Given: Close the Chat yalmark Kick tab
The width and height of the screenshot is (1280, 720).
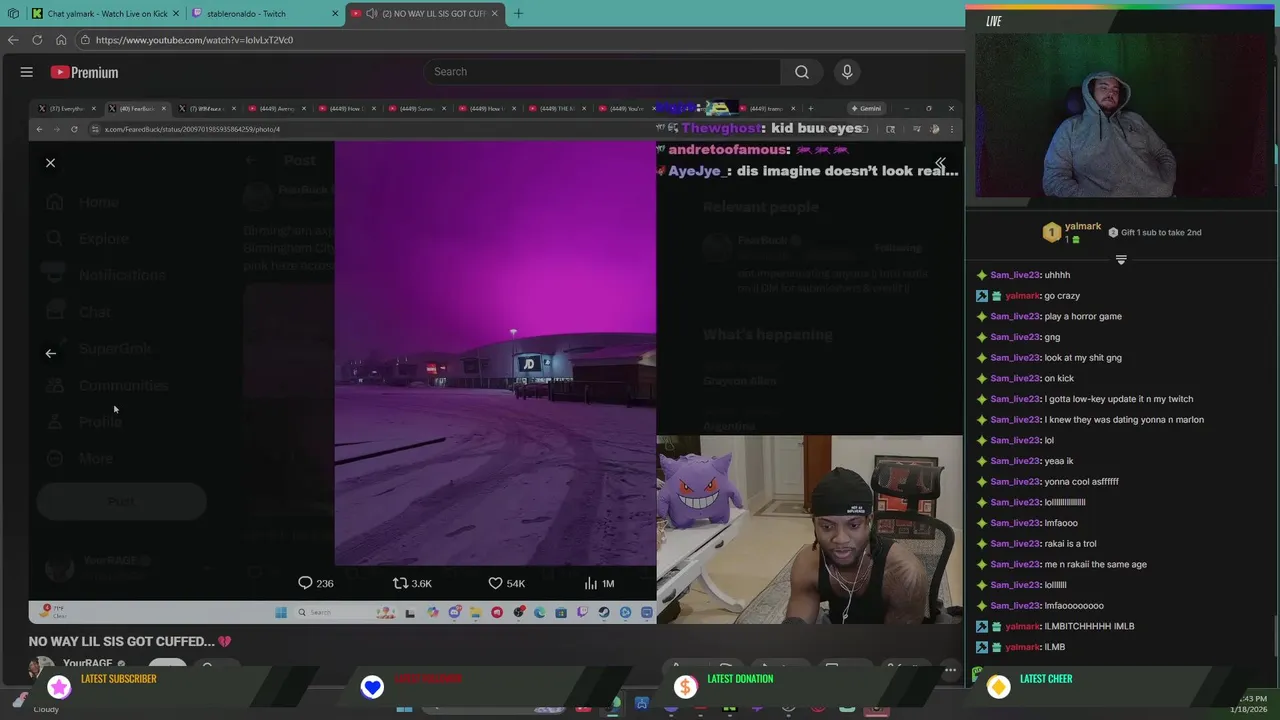Looking at the screenshot, I should pyautogui.click(x=176, y=14).
